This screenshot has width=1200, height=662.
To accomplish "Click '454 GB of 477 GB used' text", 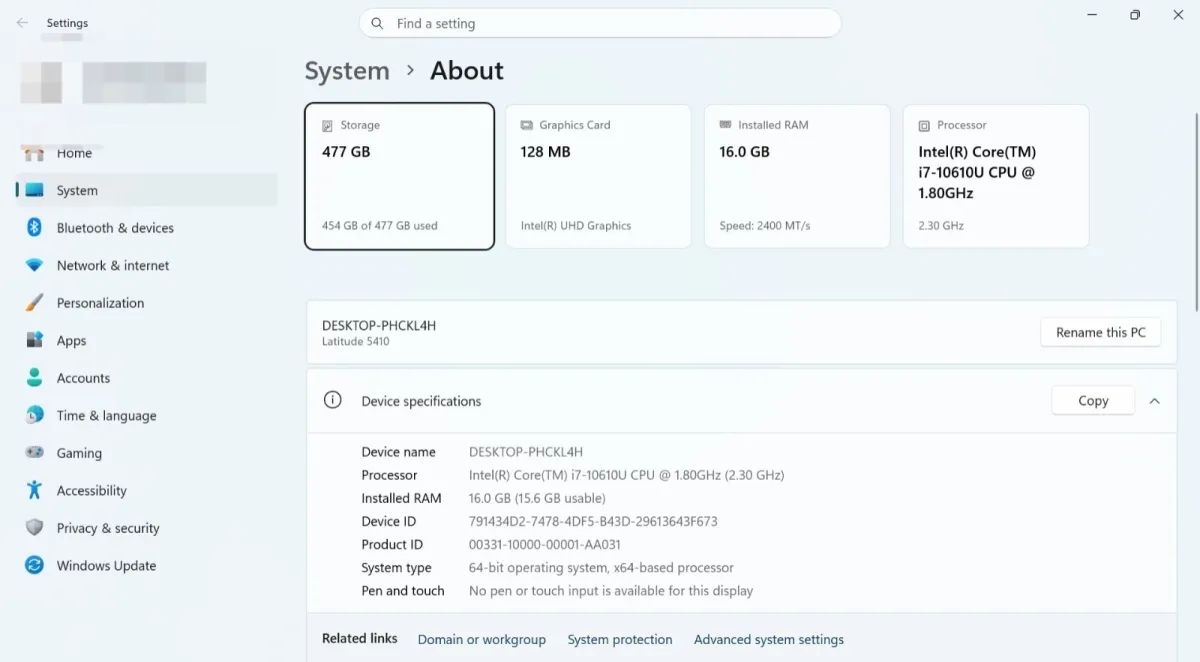I will (x=380, y=226).
